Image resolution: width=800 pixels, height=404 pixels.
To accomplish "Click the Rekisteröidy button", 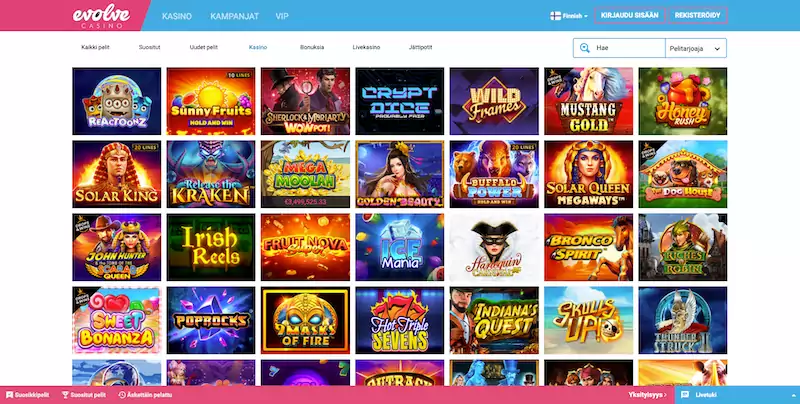I will click(x=697, y=15).
